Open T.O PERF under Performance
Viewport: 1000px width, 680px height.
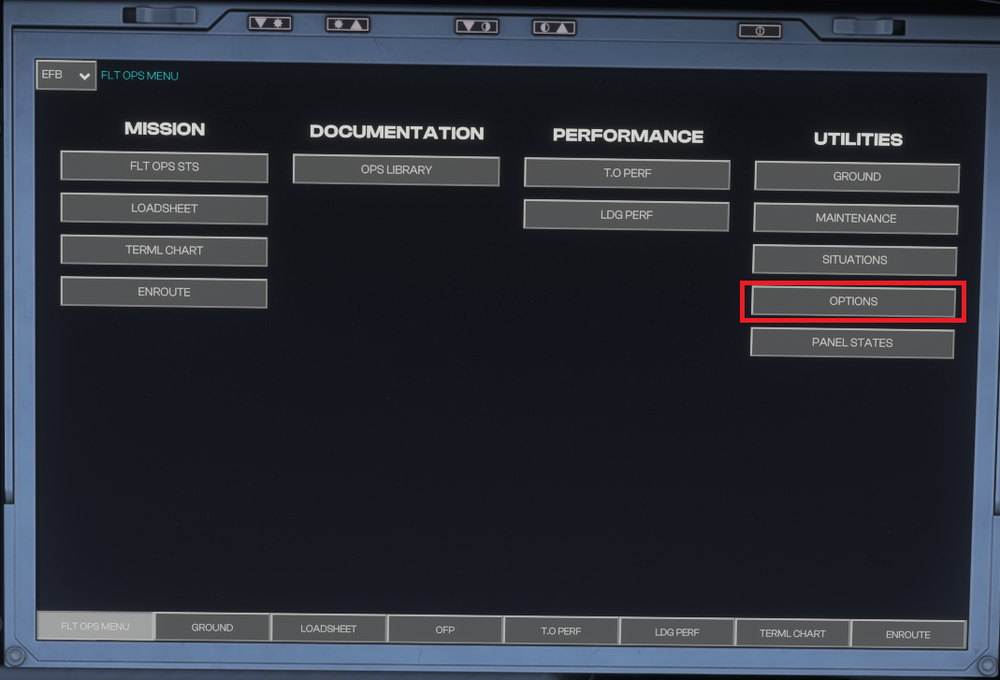(x=627, y=173)
